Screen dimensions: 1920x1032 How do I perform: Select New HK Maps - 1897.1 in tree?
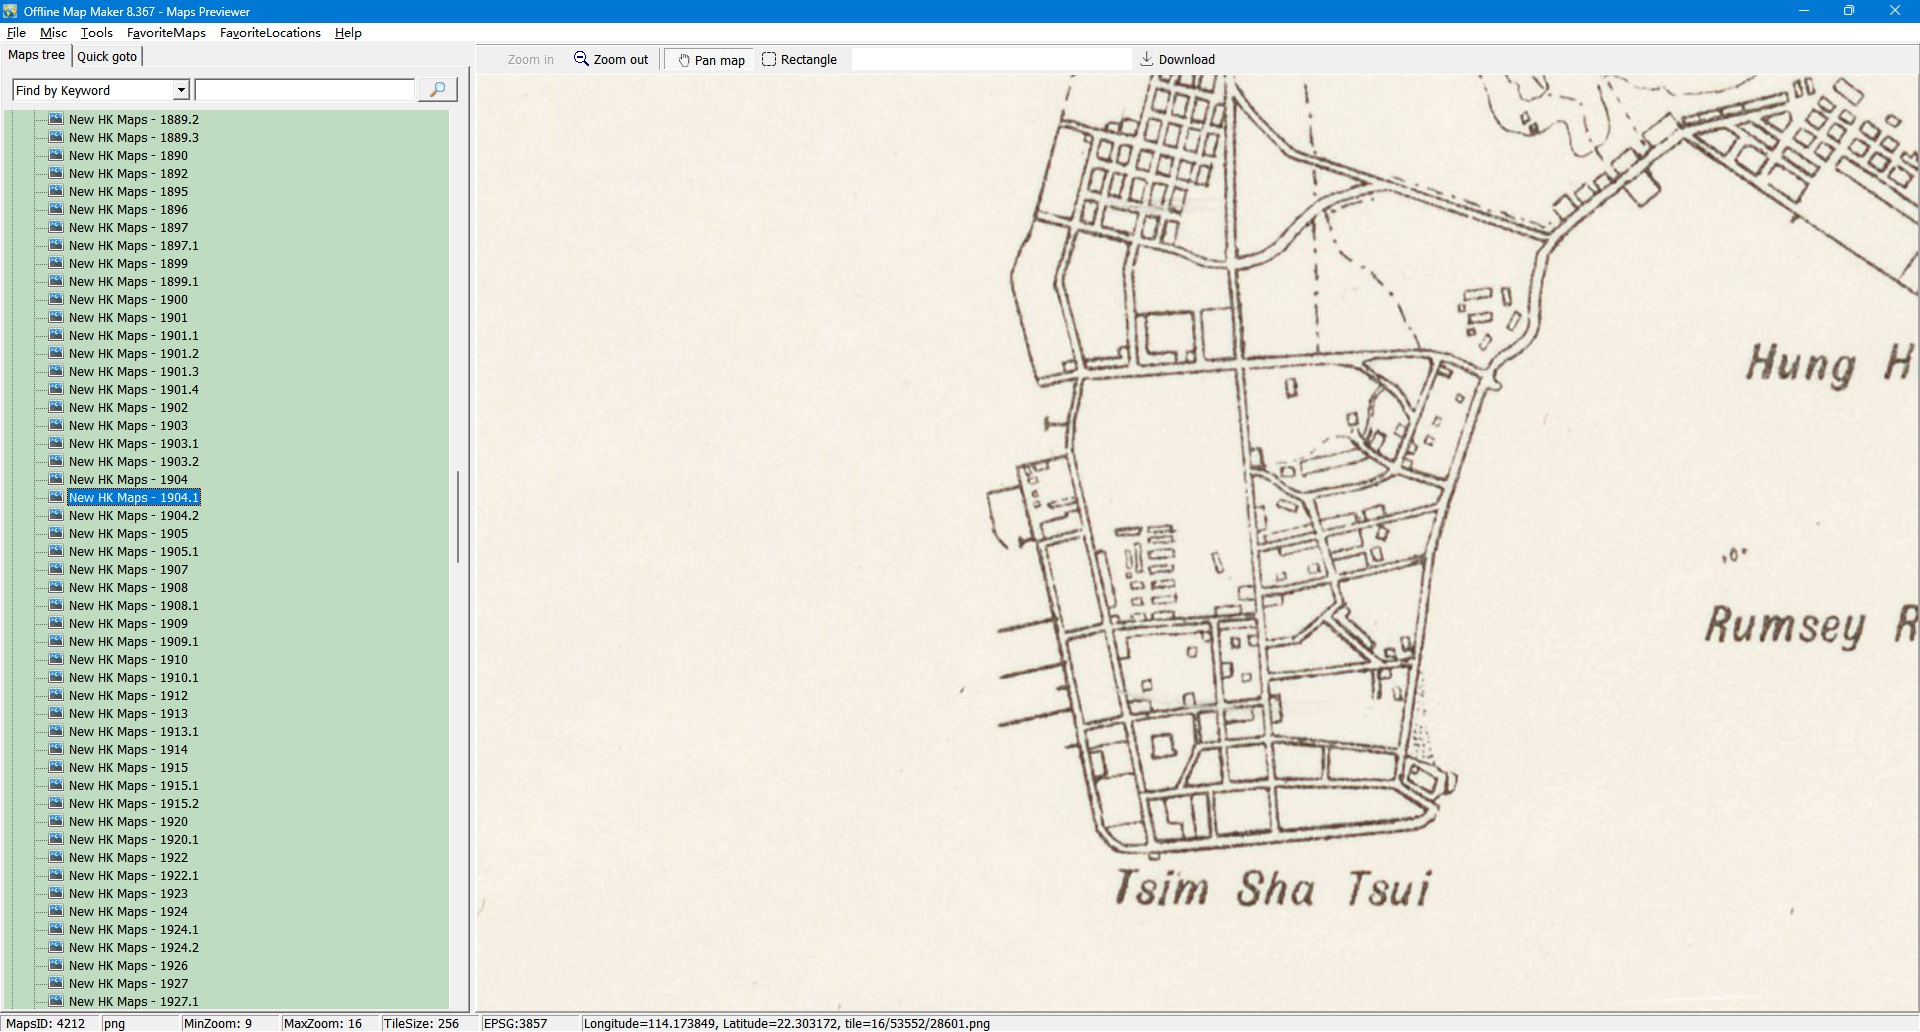(133, 246)
